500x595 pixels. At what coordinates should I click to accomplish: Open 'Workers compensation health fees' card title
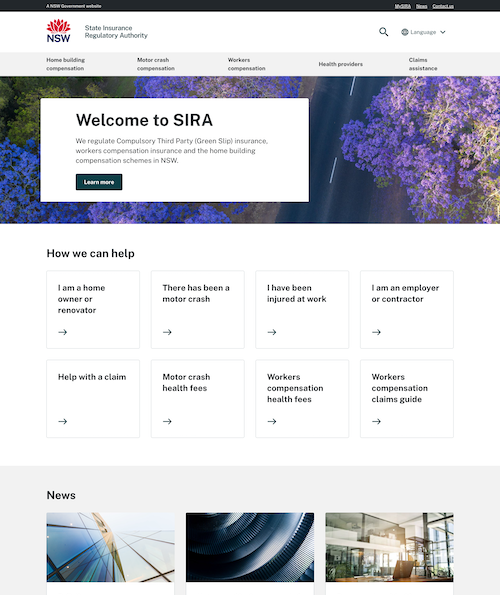click(295, 388)
